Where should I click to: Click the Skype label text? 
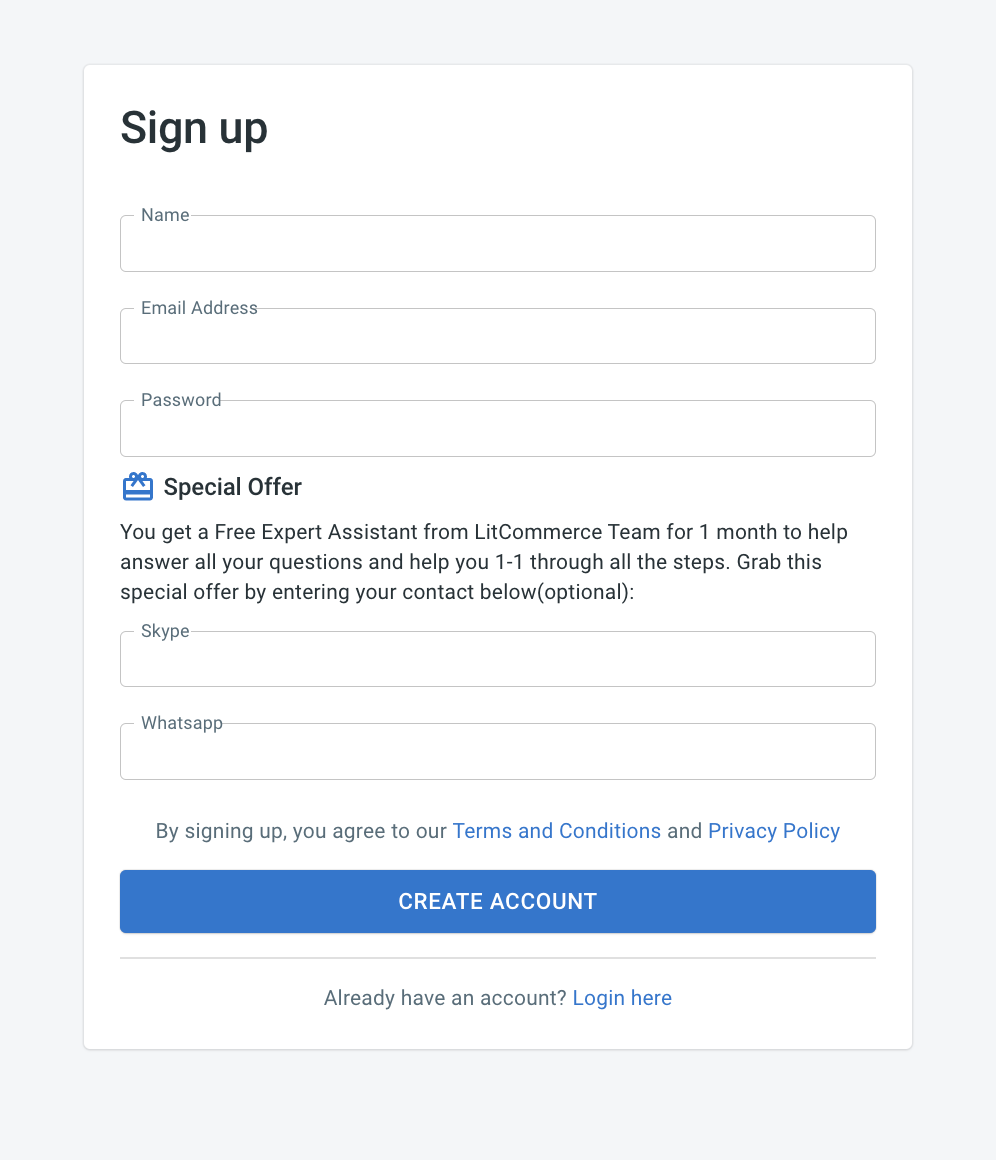(165, 631)
